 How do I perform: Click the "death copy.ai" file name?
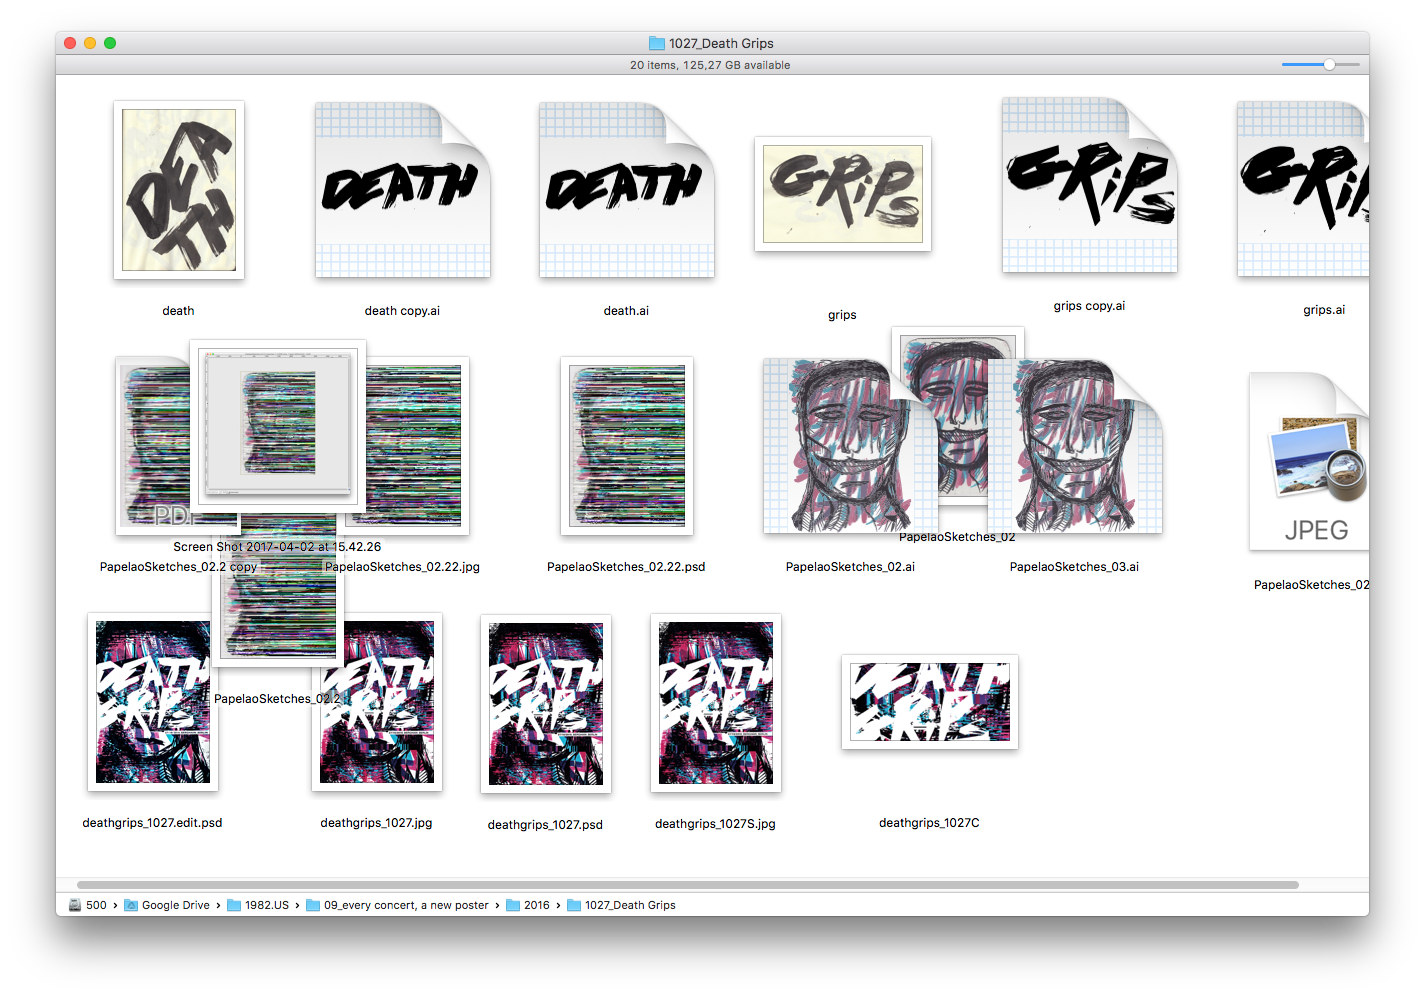pyautogui.click(x=402, y=311)
